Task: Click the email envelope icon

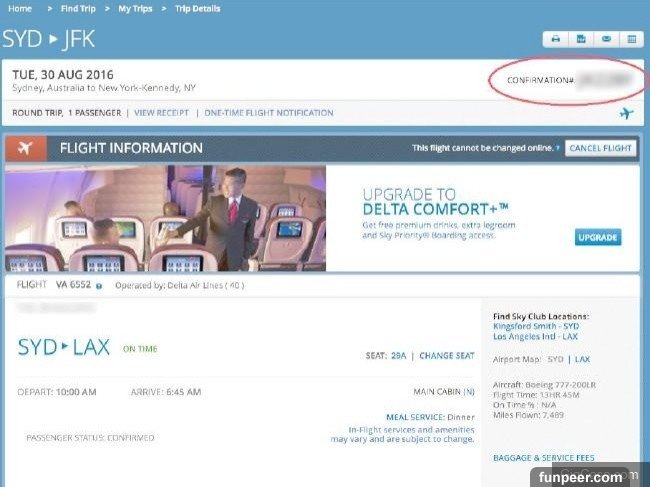Action: coord(605,39)
